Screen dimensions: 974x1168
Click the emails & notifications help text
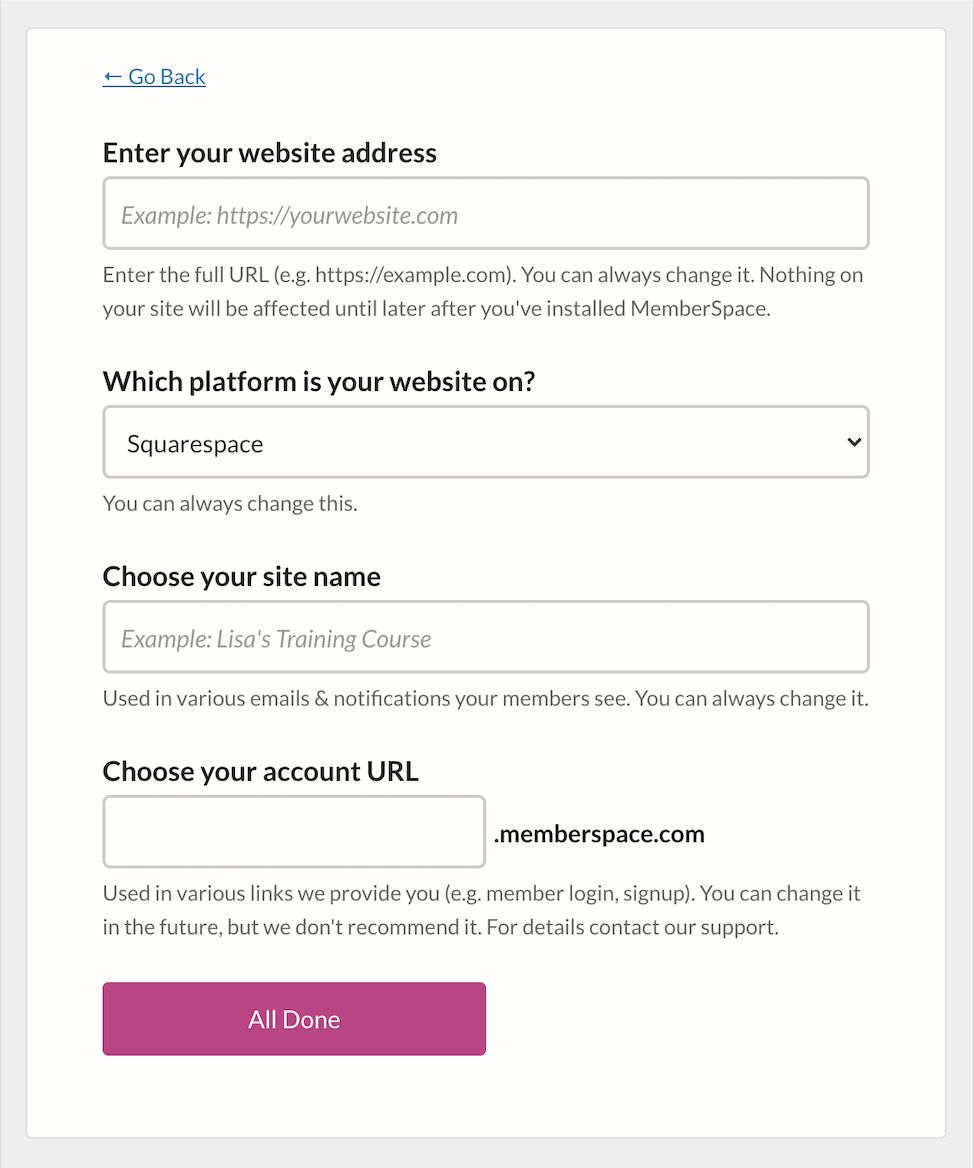pos(485,698)
